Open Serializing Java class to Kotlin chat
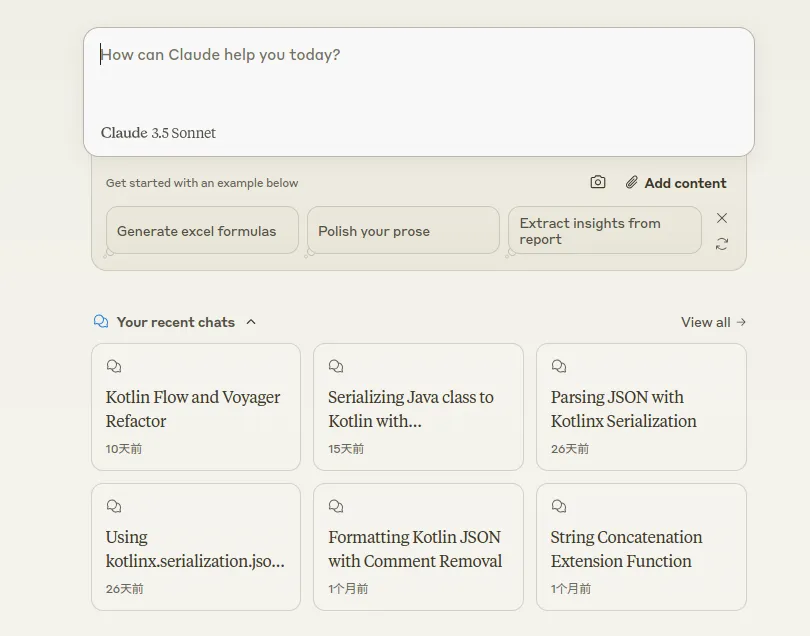The height and width of the screenshot is (636, 810). point(418,409)
